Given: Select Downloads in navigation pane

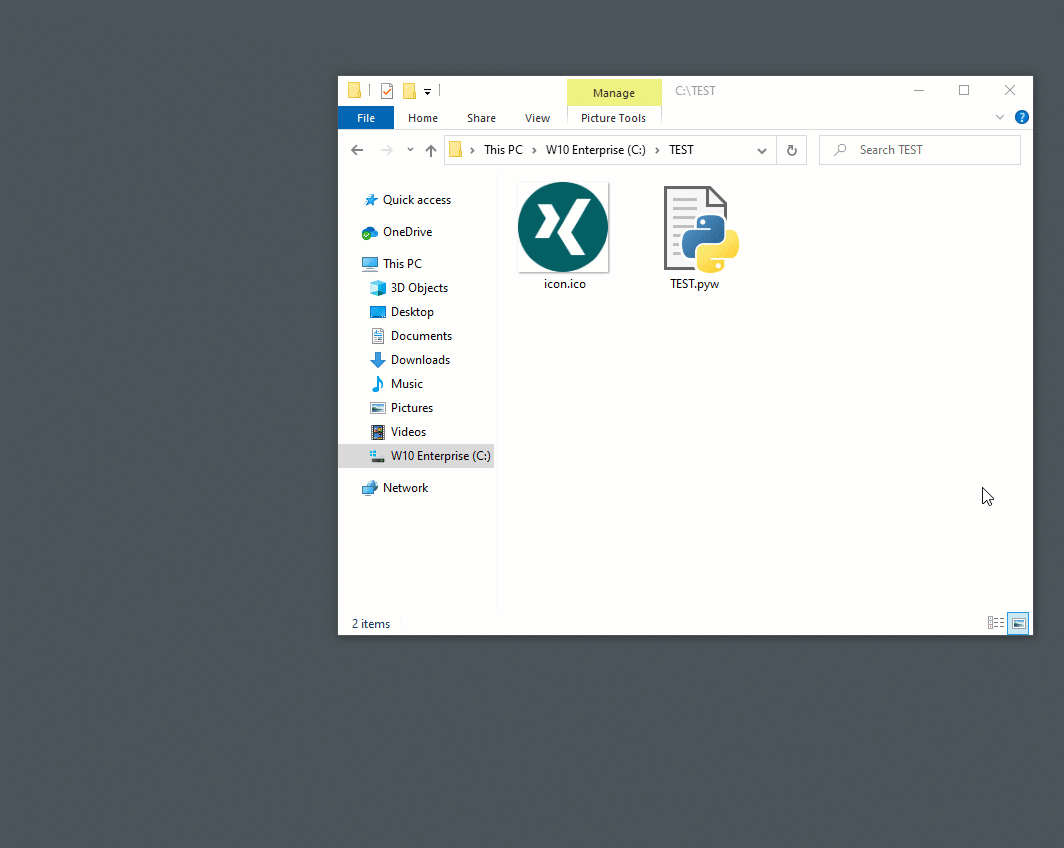Looking at the screenshot, I should 420,360.
